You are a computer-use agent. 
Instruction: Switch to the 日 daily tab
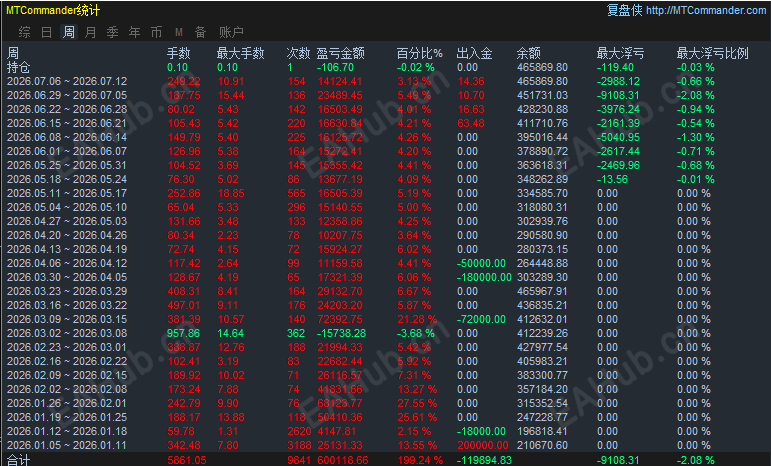pyautogui.click(x=47, y=32)
